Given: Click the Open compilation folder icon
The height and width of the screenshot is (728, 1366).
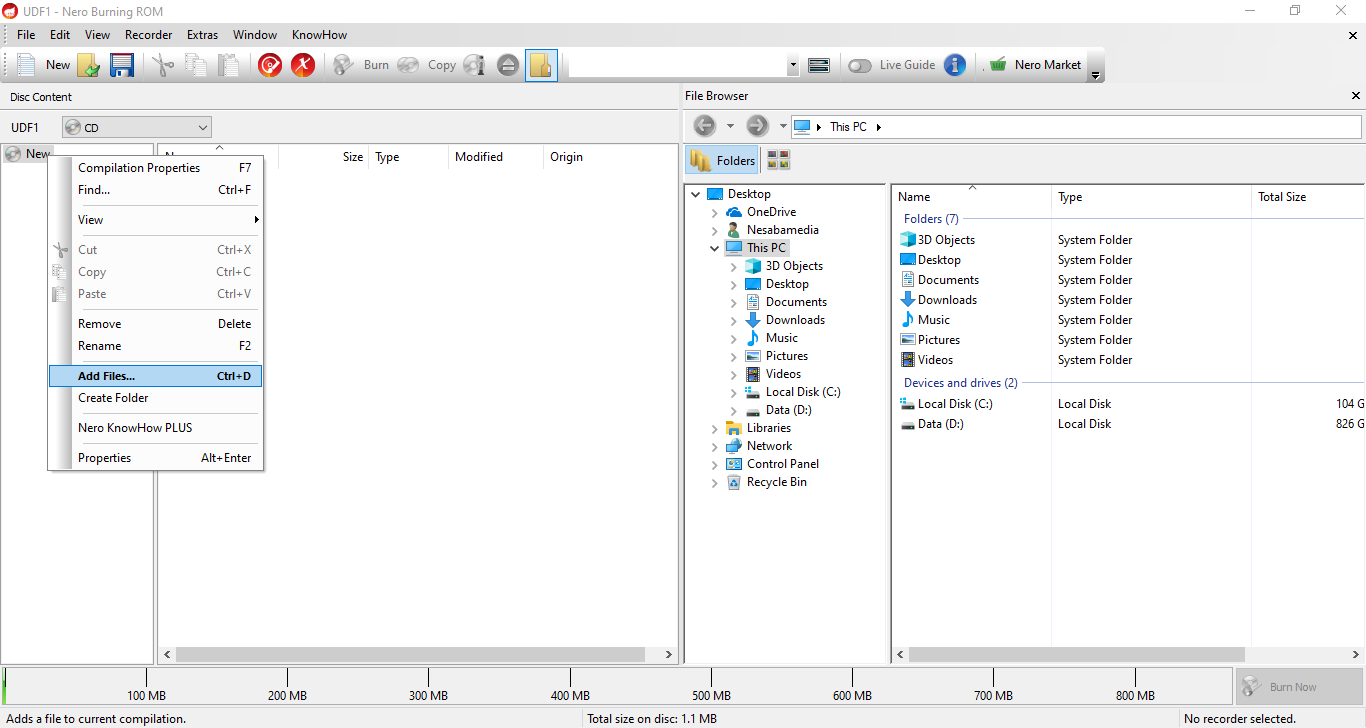Looking at the screenshot, I should pyautogui.click(x=89, y=65).
